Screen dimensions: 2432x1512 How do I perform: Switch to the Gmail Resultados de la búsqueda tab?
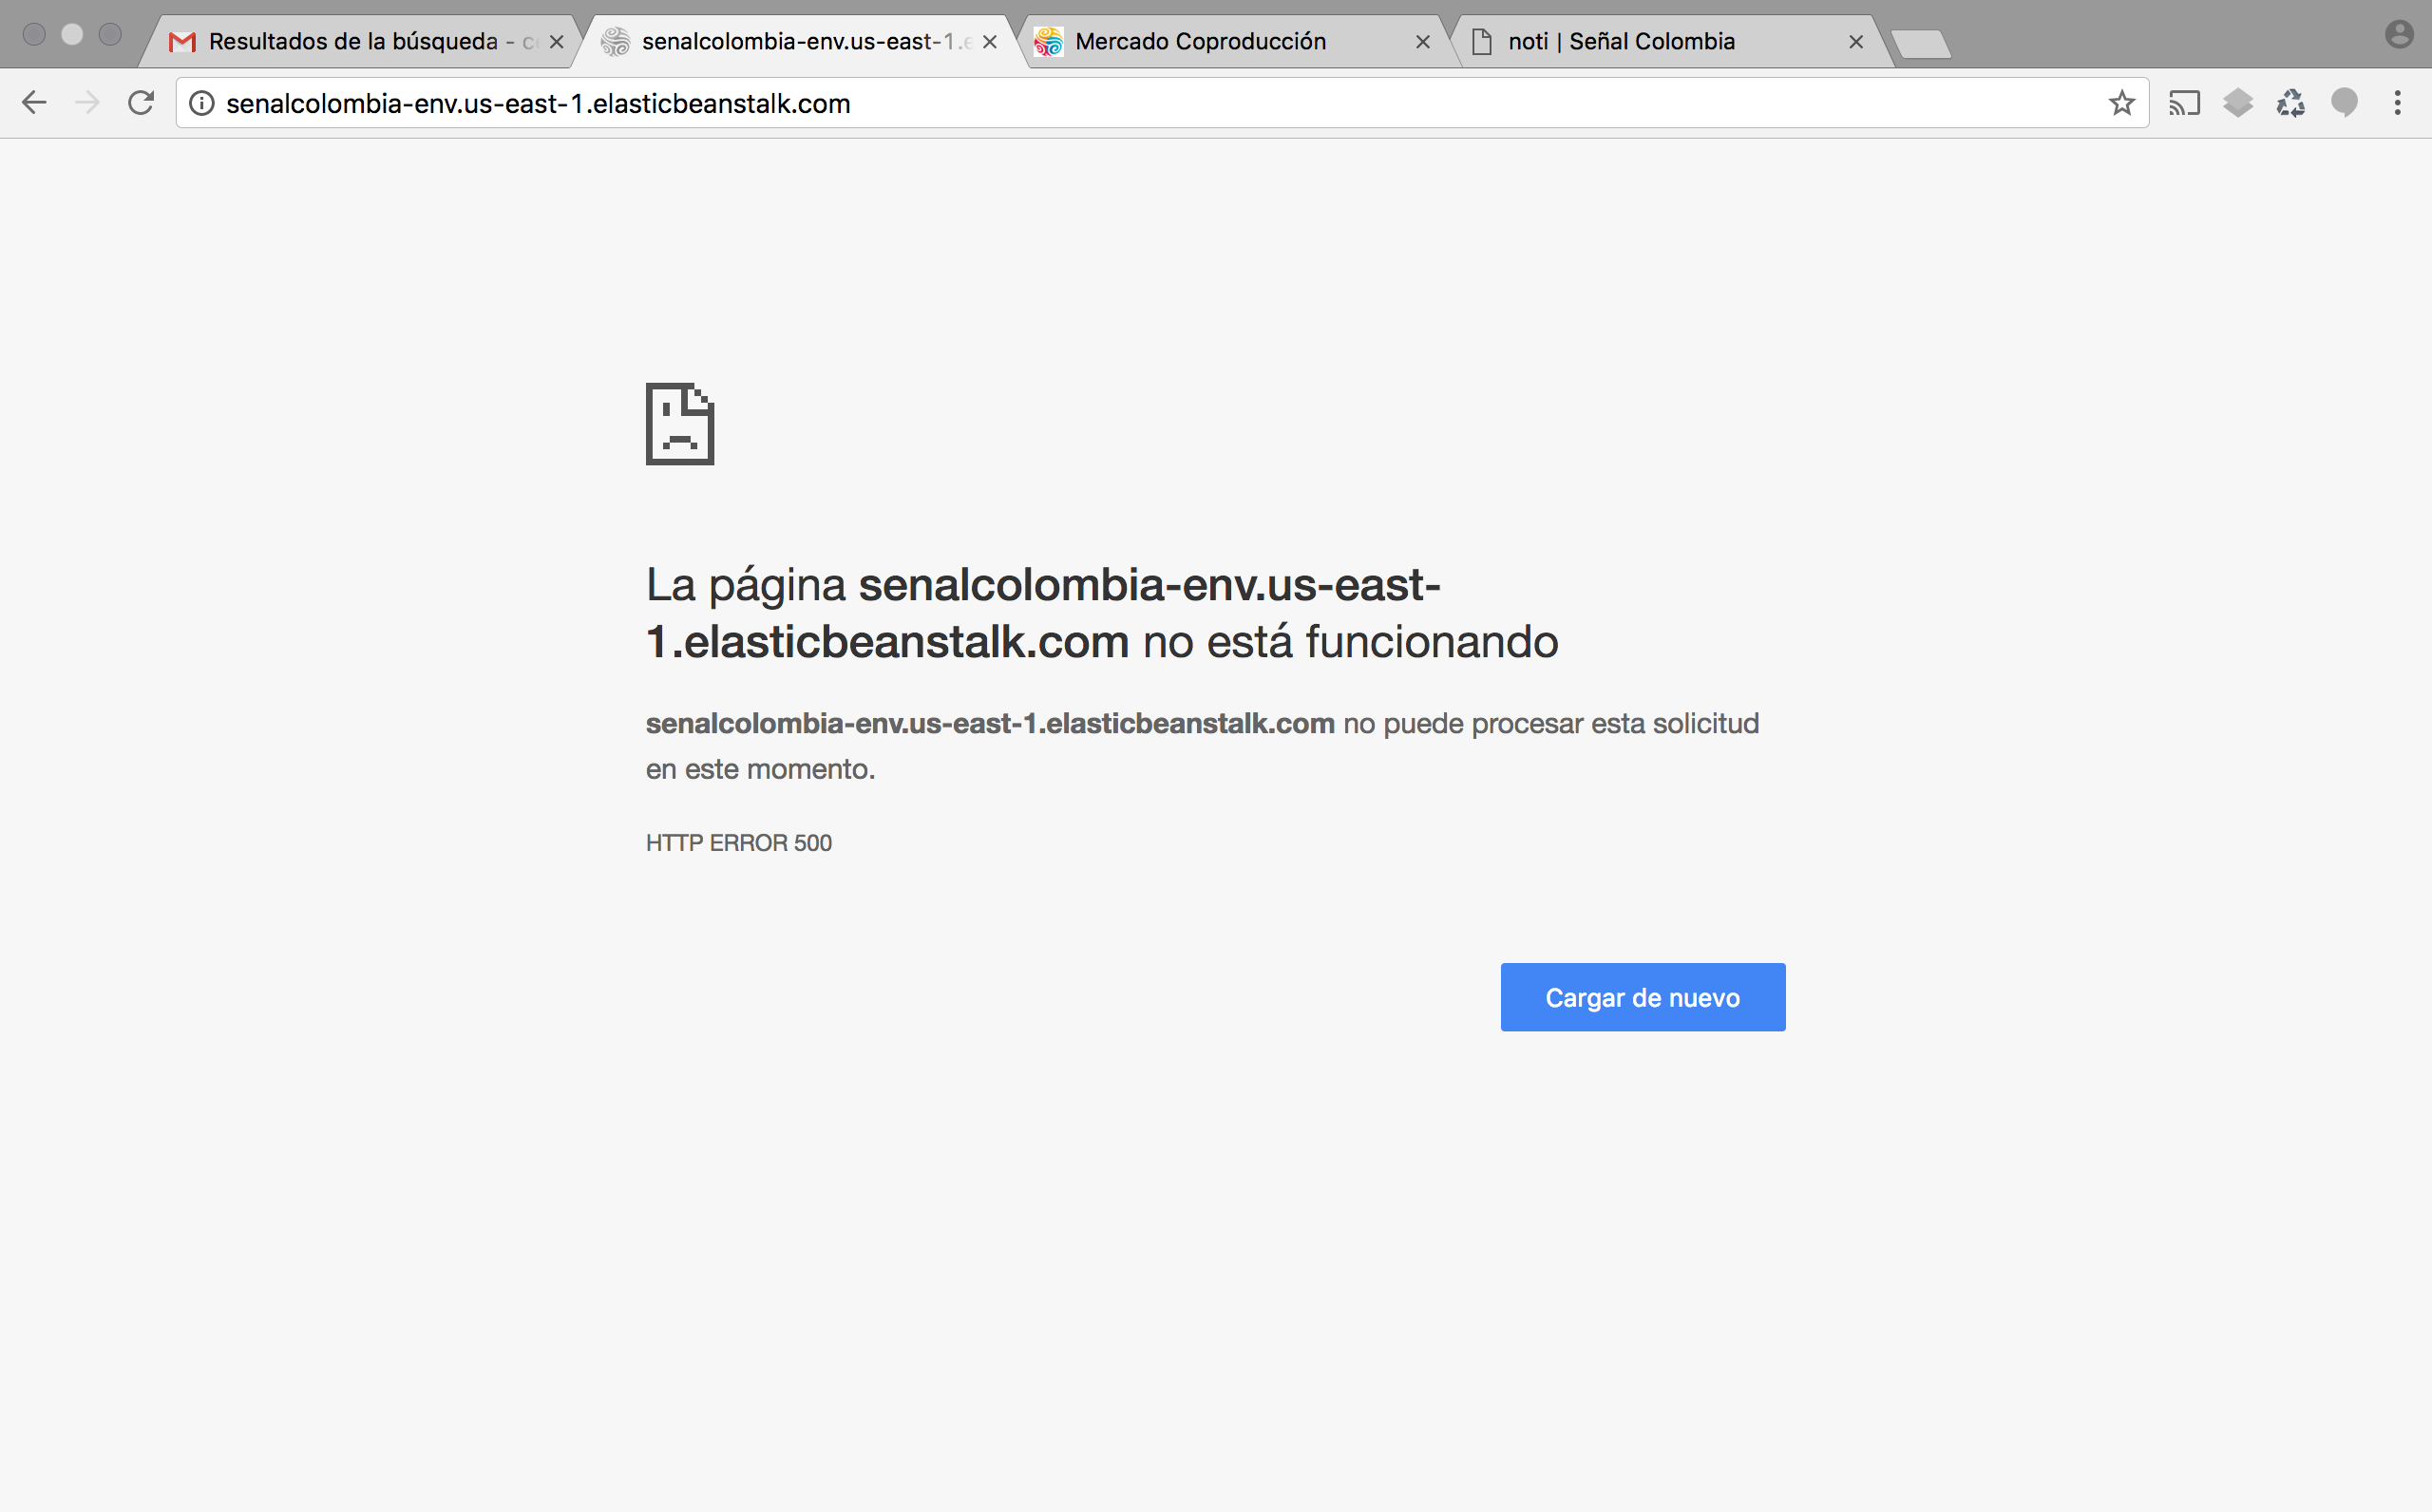coord(352,42)
